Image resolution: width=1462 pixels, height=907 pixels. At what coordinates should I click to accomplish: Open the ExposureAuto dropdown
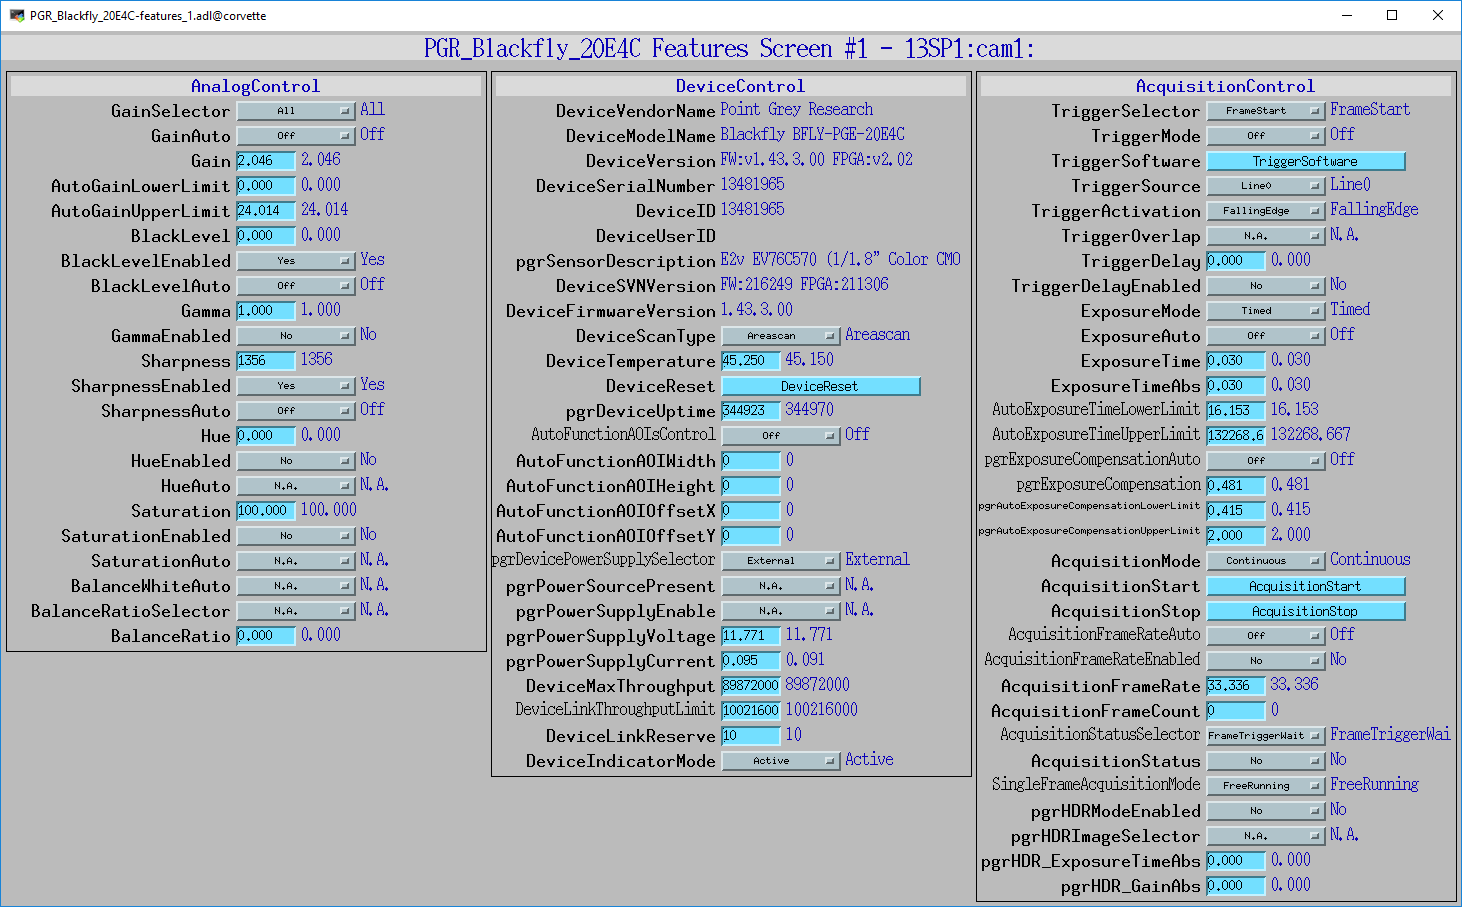pos(1266,336)
